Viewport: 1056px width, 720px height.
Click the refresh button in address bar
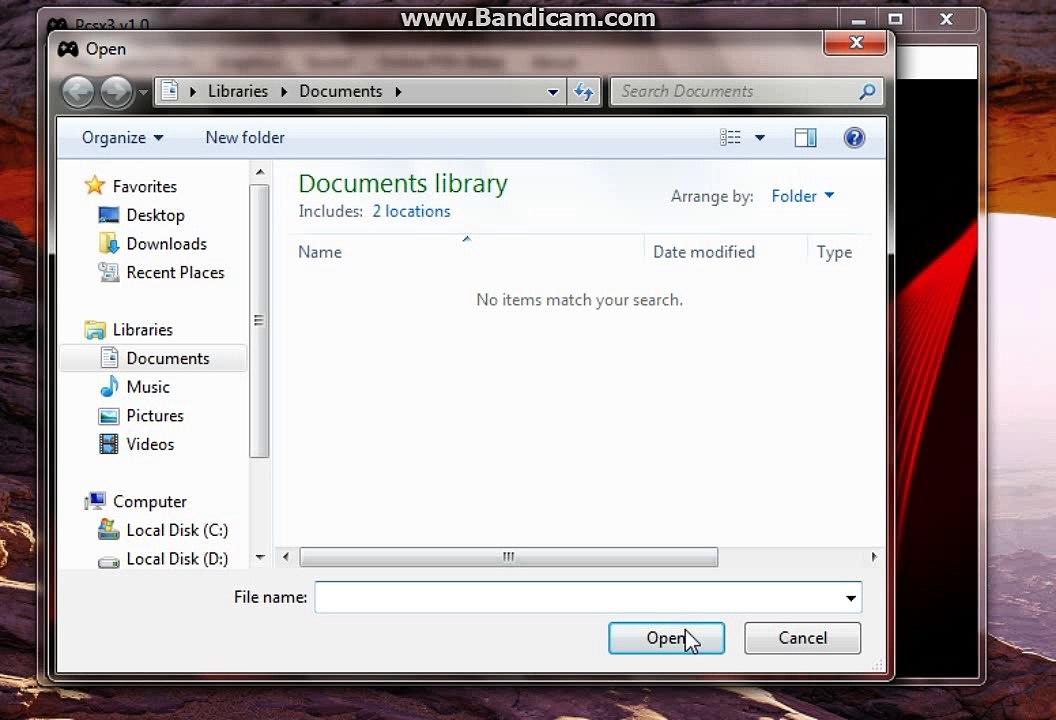point(584,92)
